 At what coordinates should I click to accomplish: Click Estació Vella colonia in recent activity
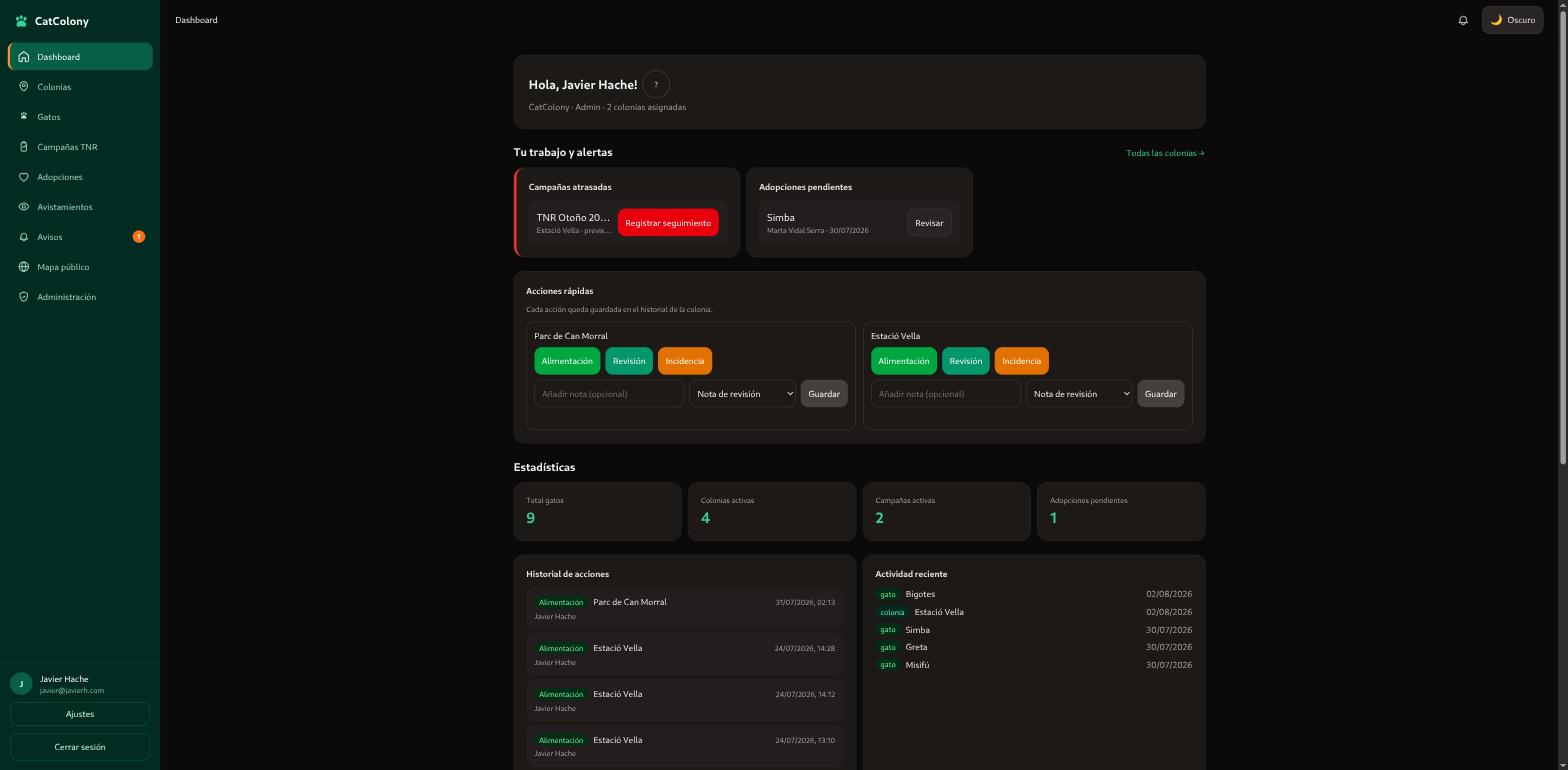939,612
